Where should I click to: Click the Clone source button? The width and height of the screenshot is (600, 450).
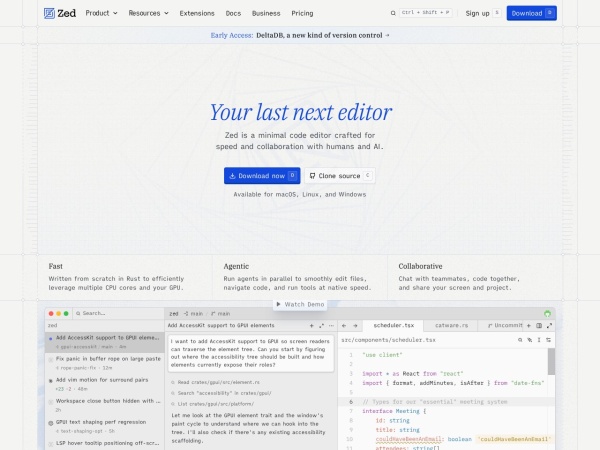click(340, 176)
